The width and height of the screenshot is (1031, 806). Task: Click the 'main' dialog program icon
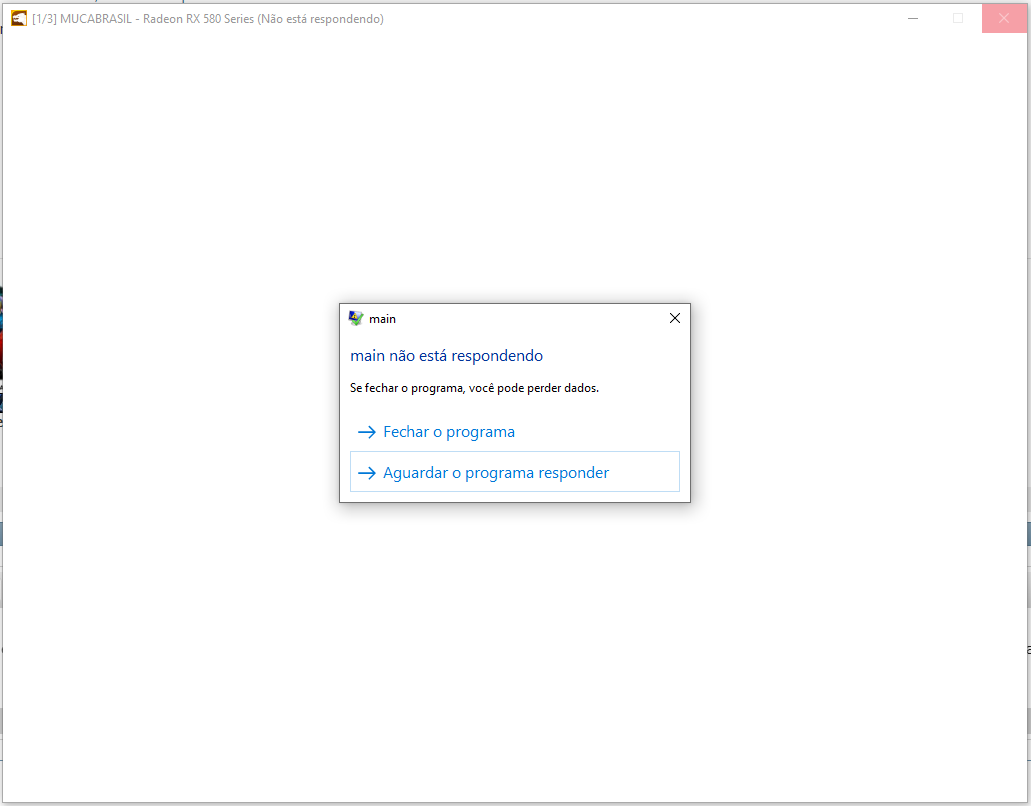tap(356, 318)
